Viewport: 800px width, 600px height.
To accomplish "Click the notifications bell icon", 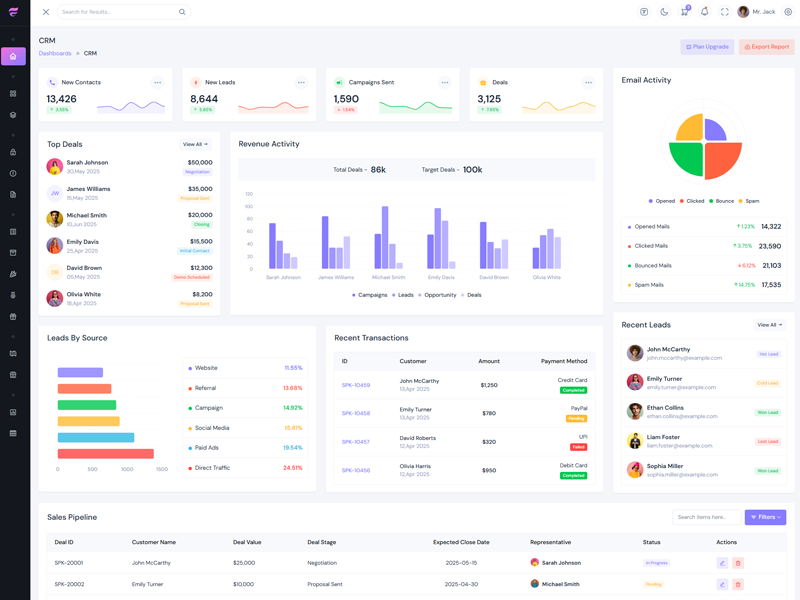I will [704, 12].
